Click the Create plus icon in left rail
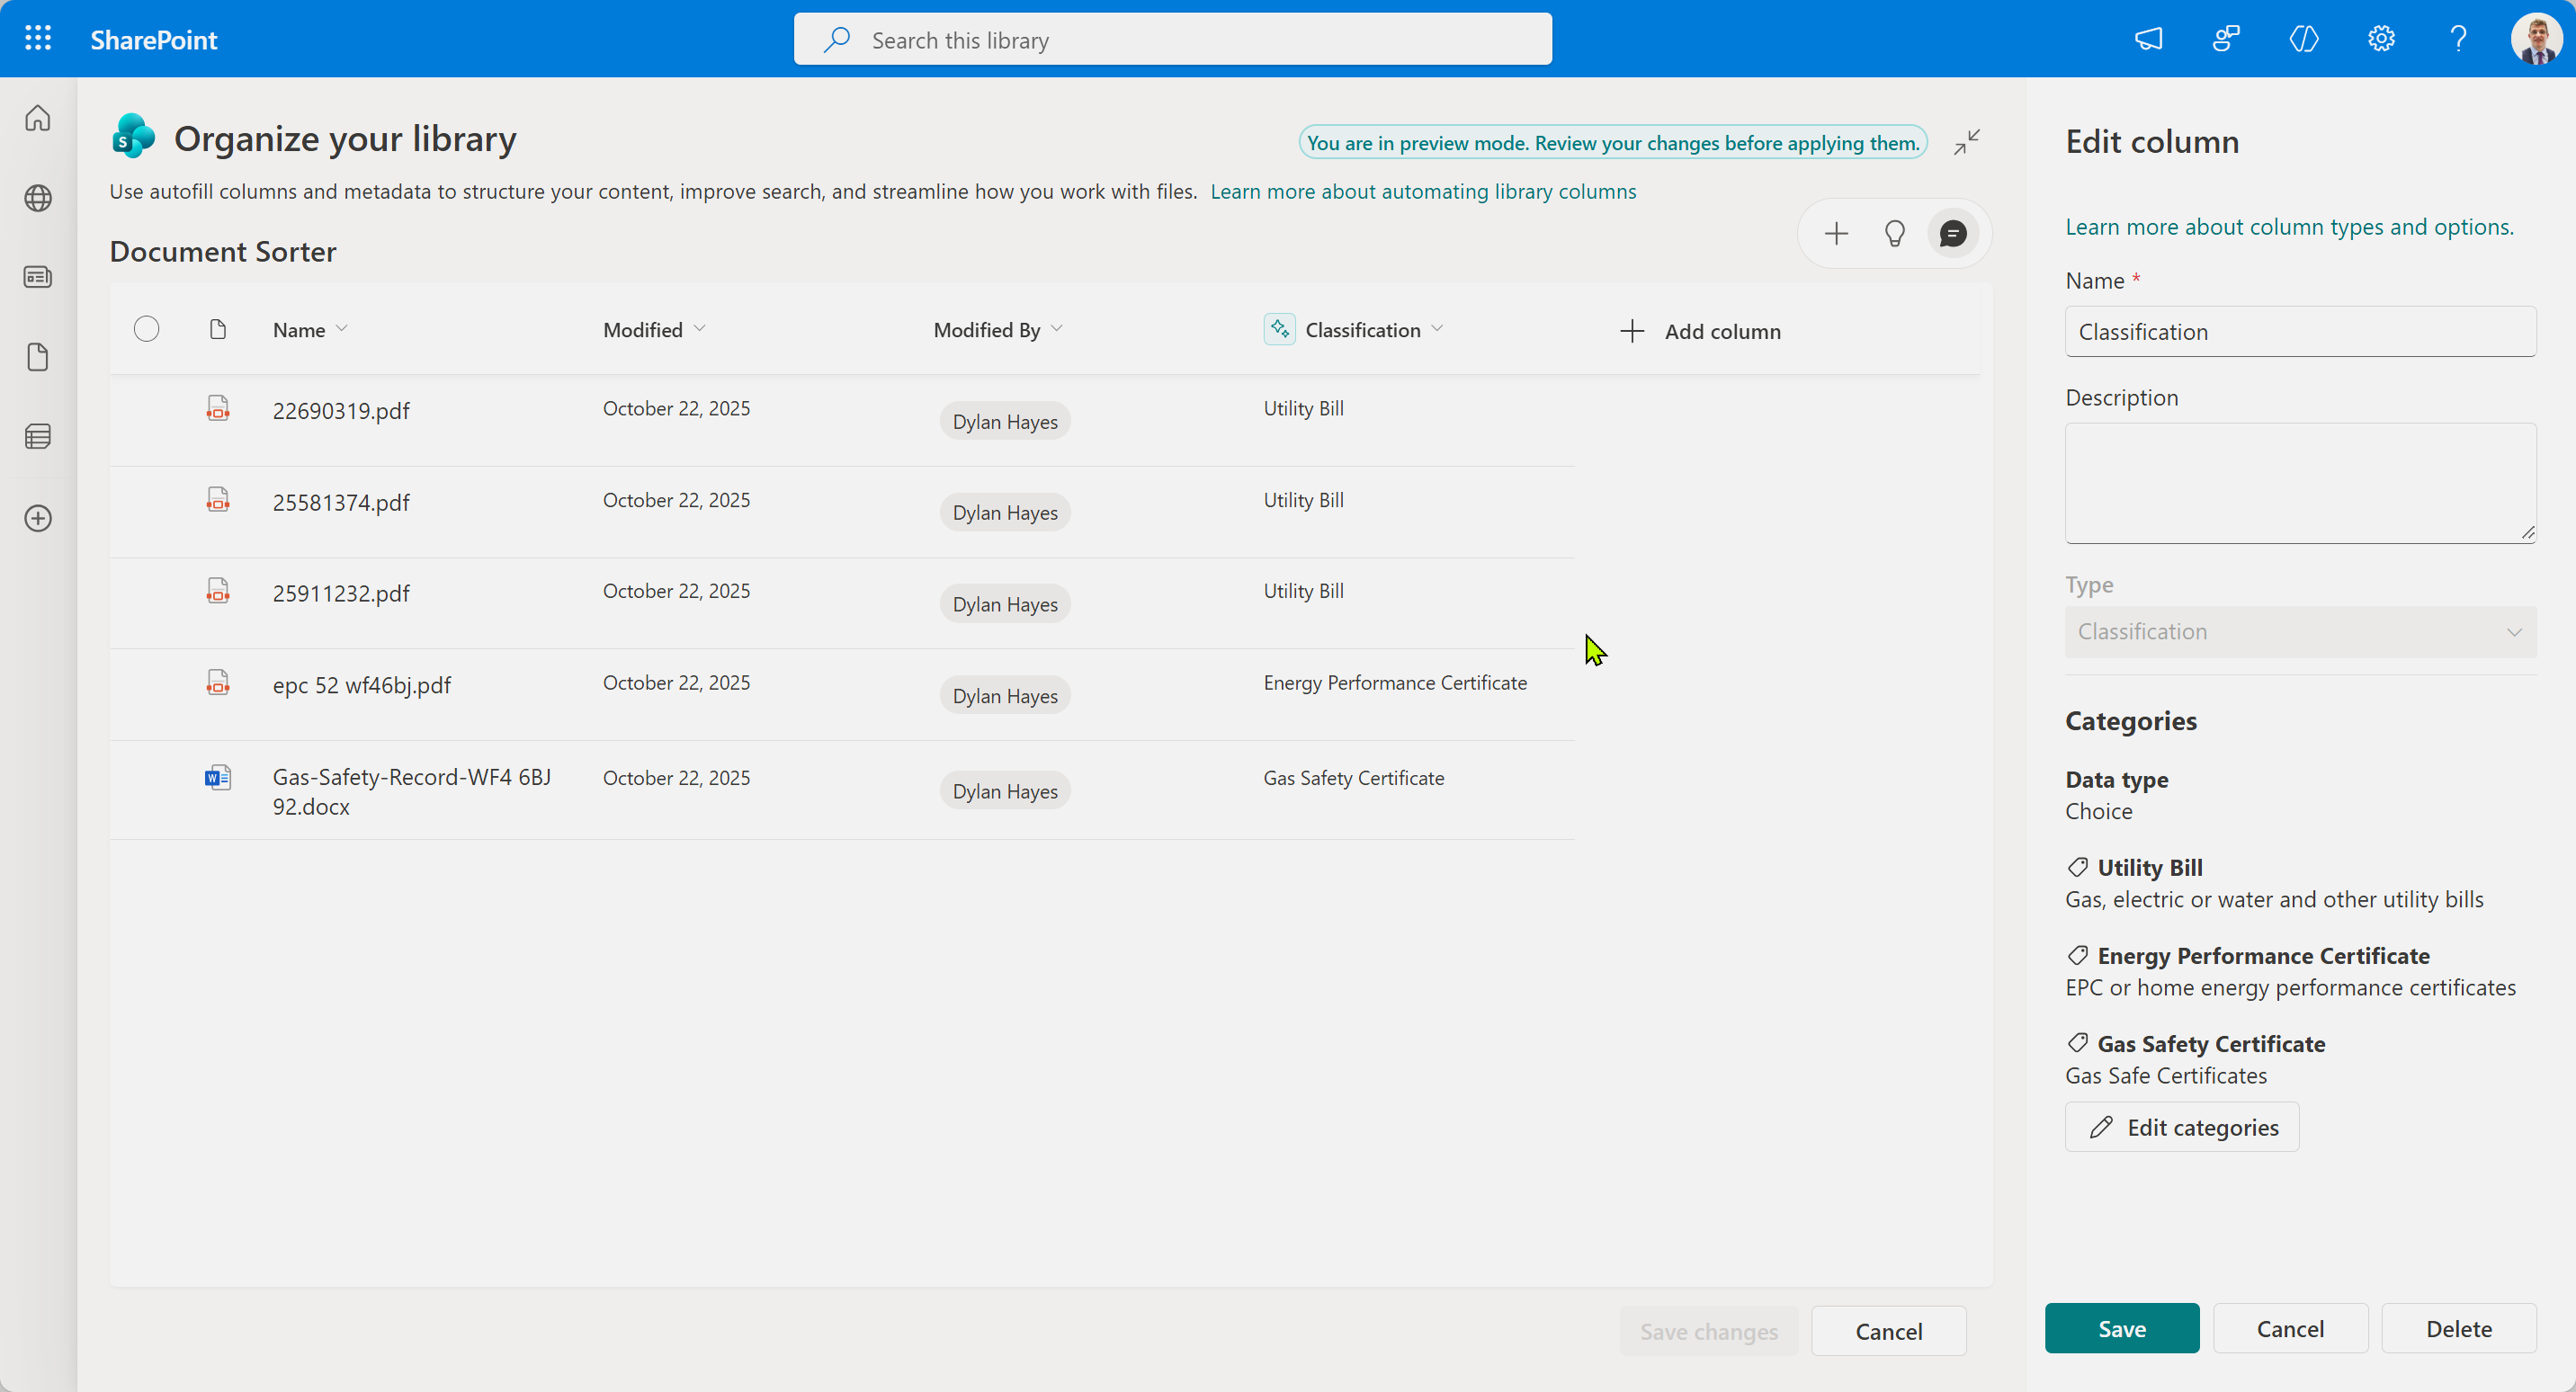Image resolution: width=2576 pixels, height=1392 pixels. coord(38,518)
